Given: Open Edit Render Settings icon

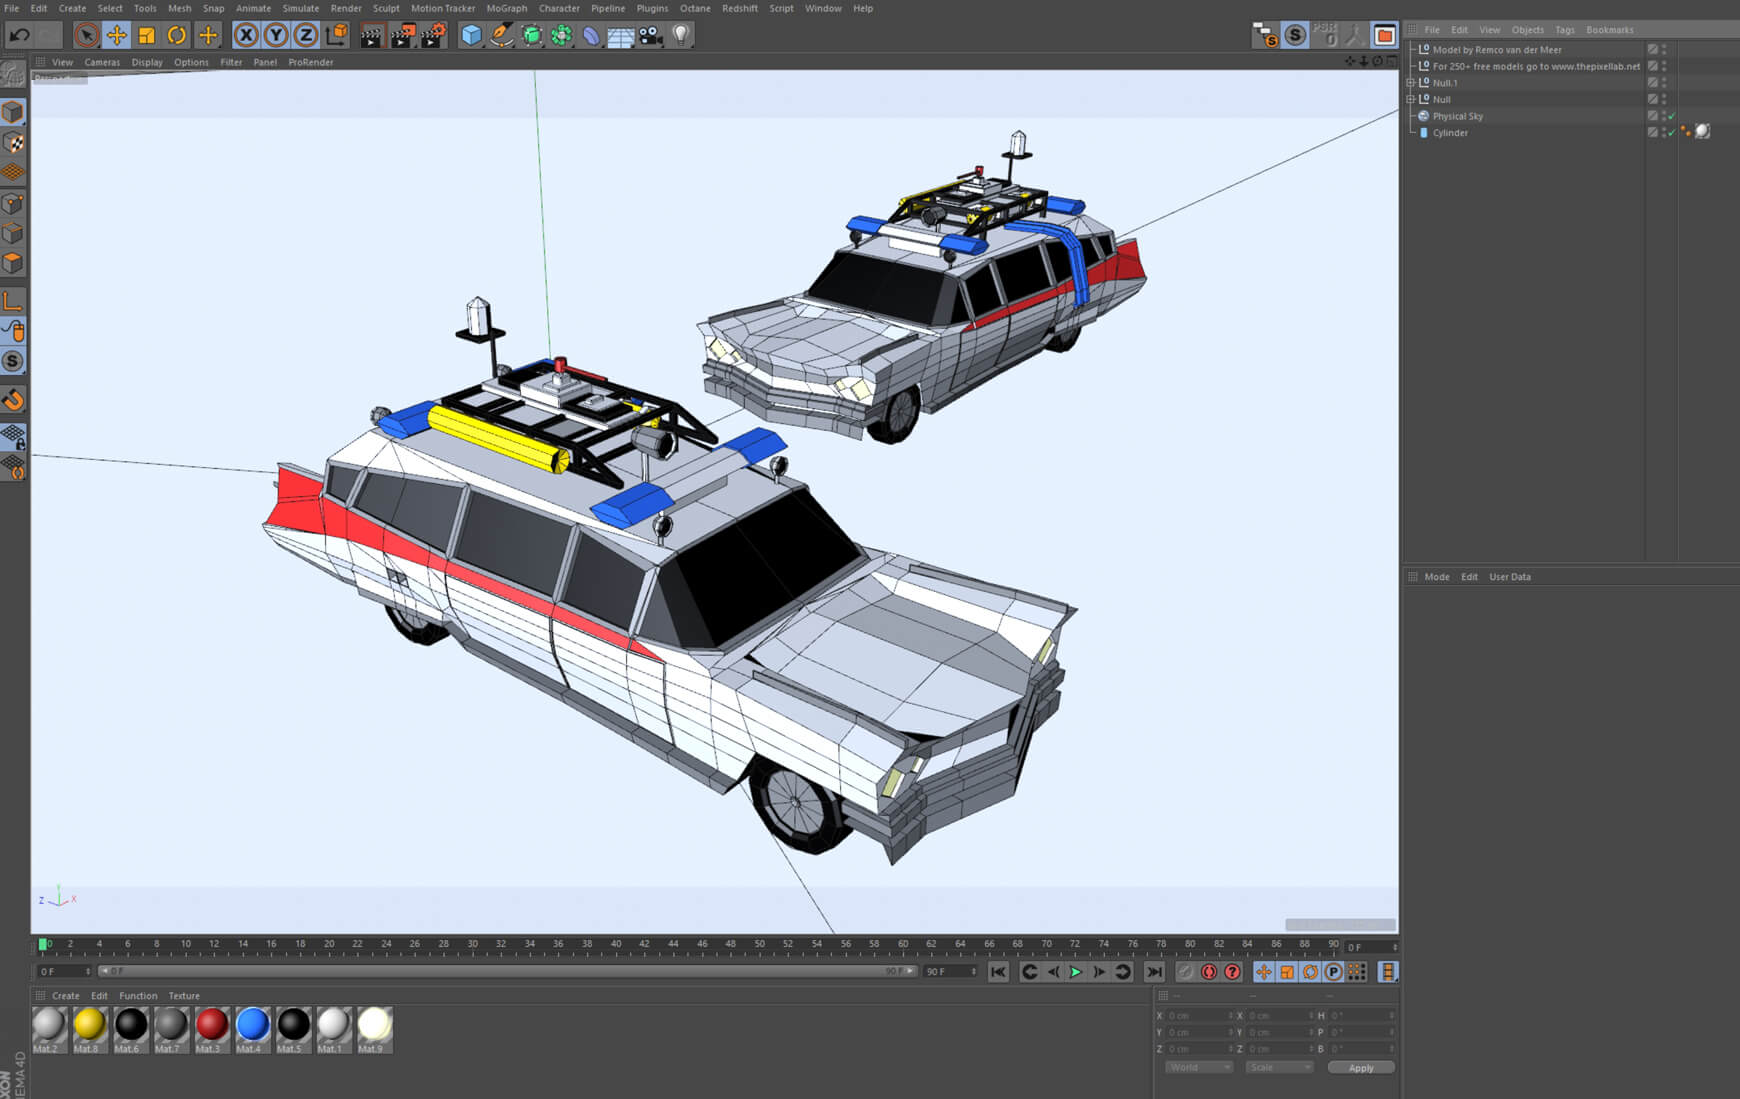Looking at the screenshot, I should (434, 36).
